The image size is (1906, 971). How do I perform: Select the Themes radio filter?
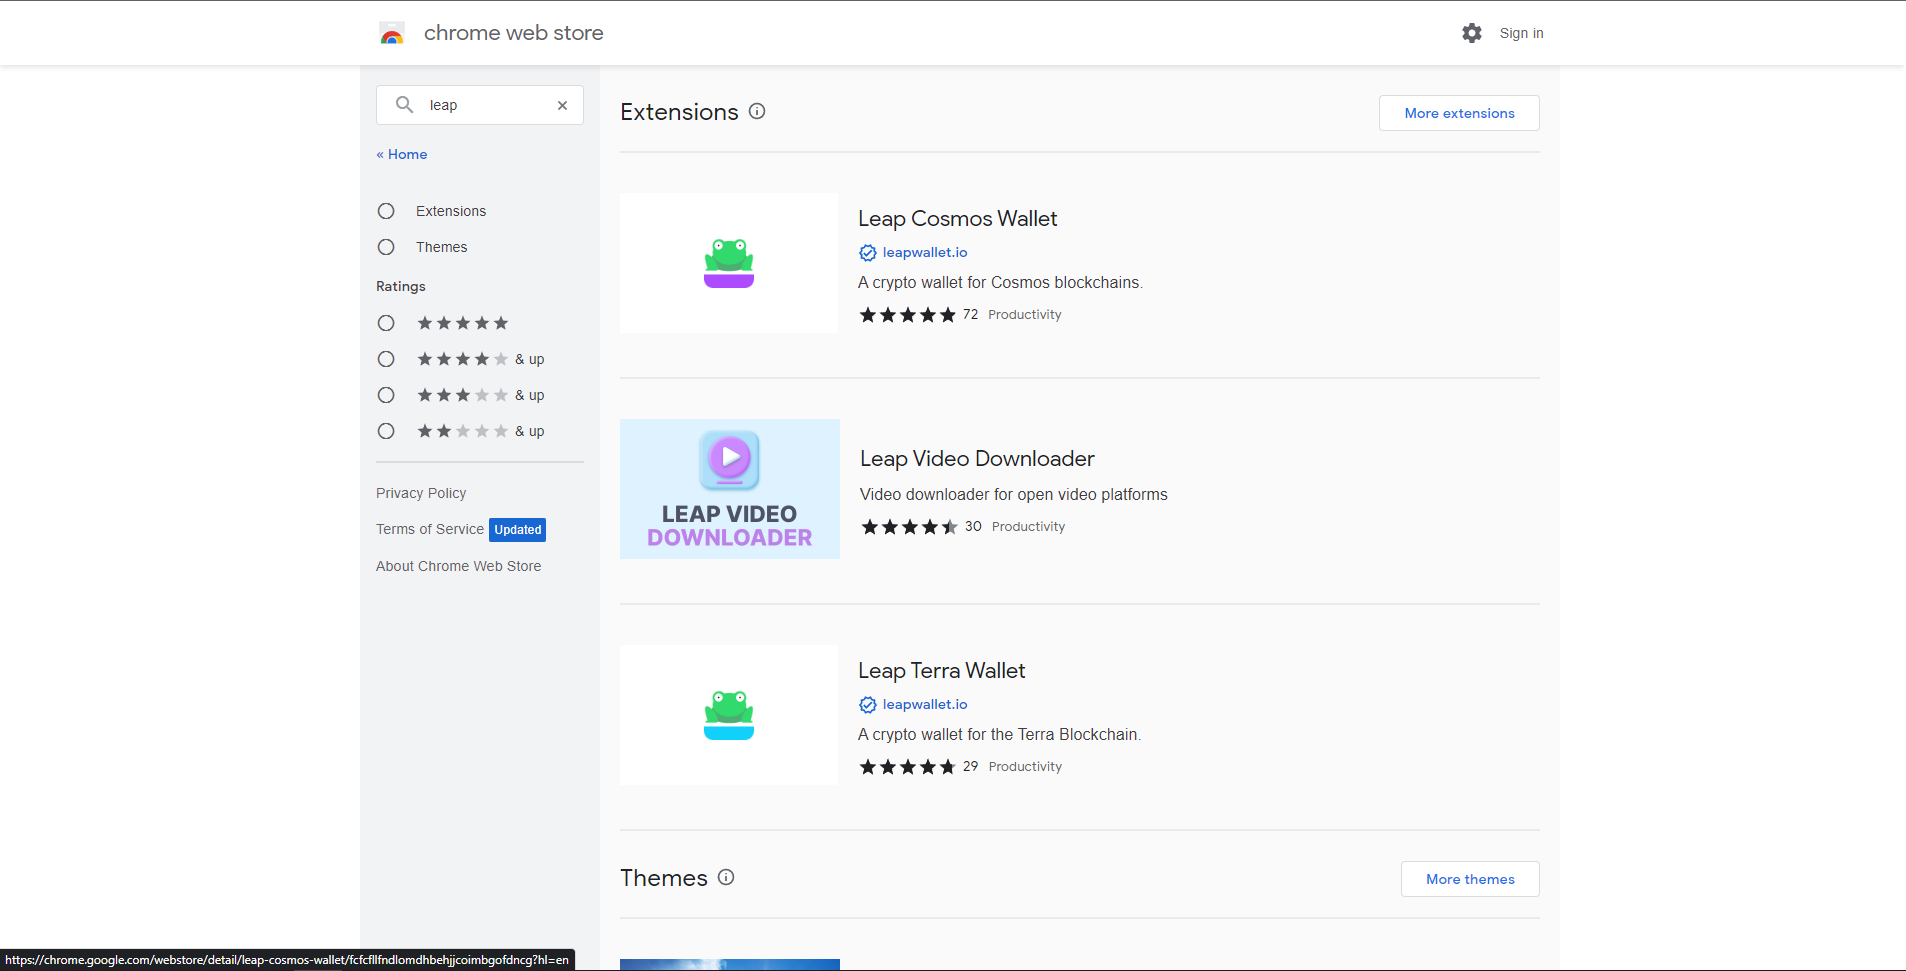(386, 247)
